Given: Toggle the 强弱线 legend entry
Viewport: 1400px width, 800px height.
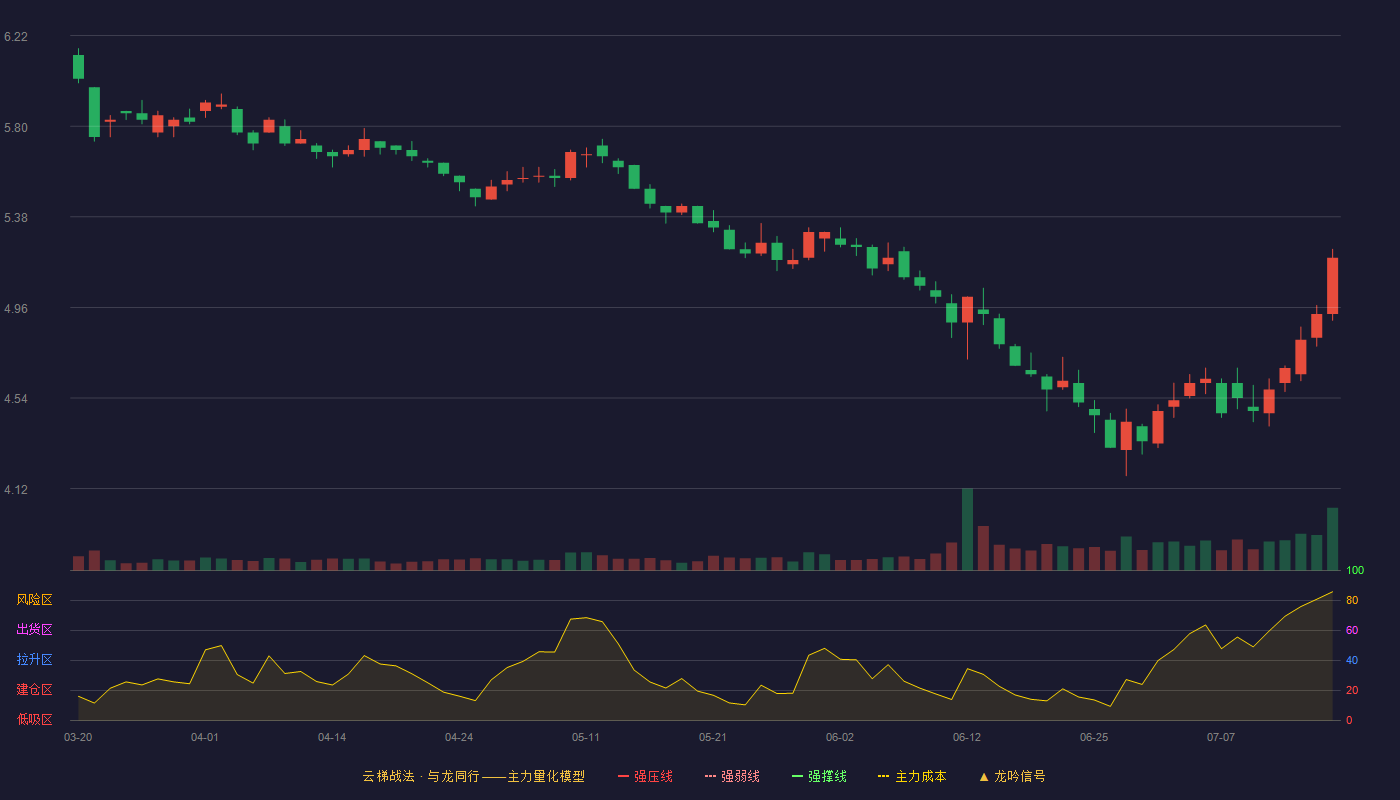Looking at the screenshot, I should pos(732,776).
